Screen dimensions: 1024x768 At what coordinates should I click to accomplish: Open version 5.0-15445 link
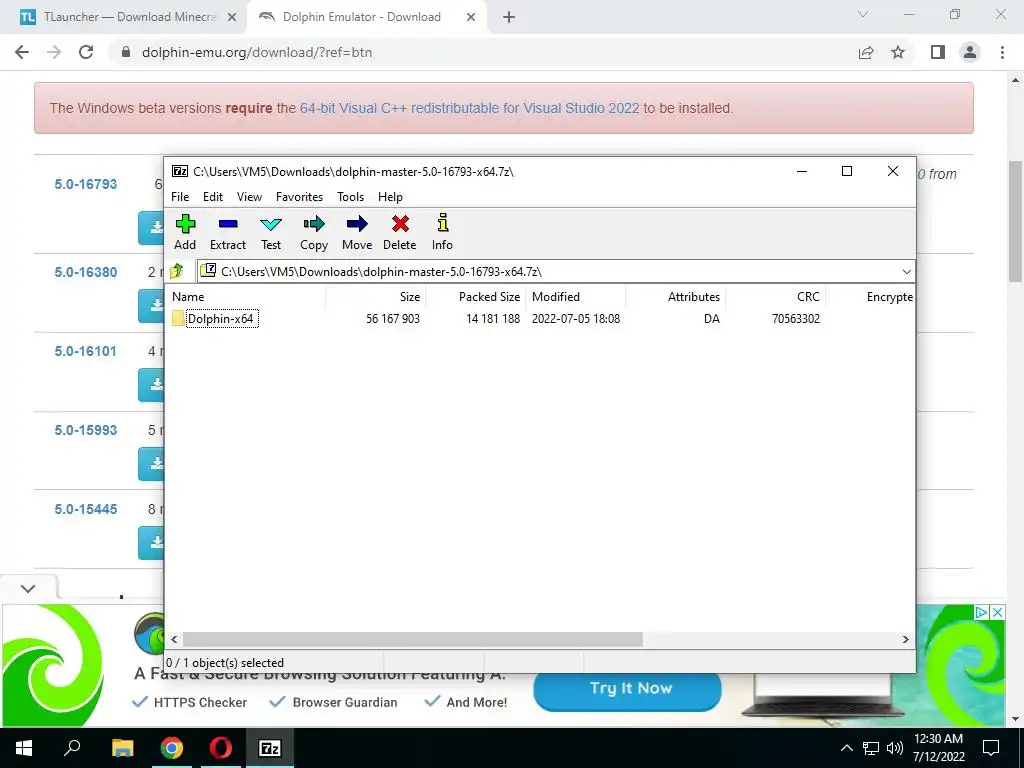pos(86,509)
